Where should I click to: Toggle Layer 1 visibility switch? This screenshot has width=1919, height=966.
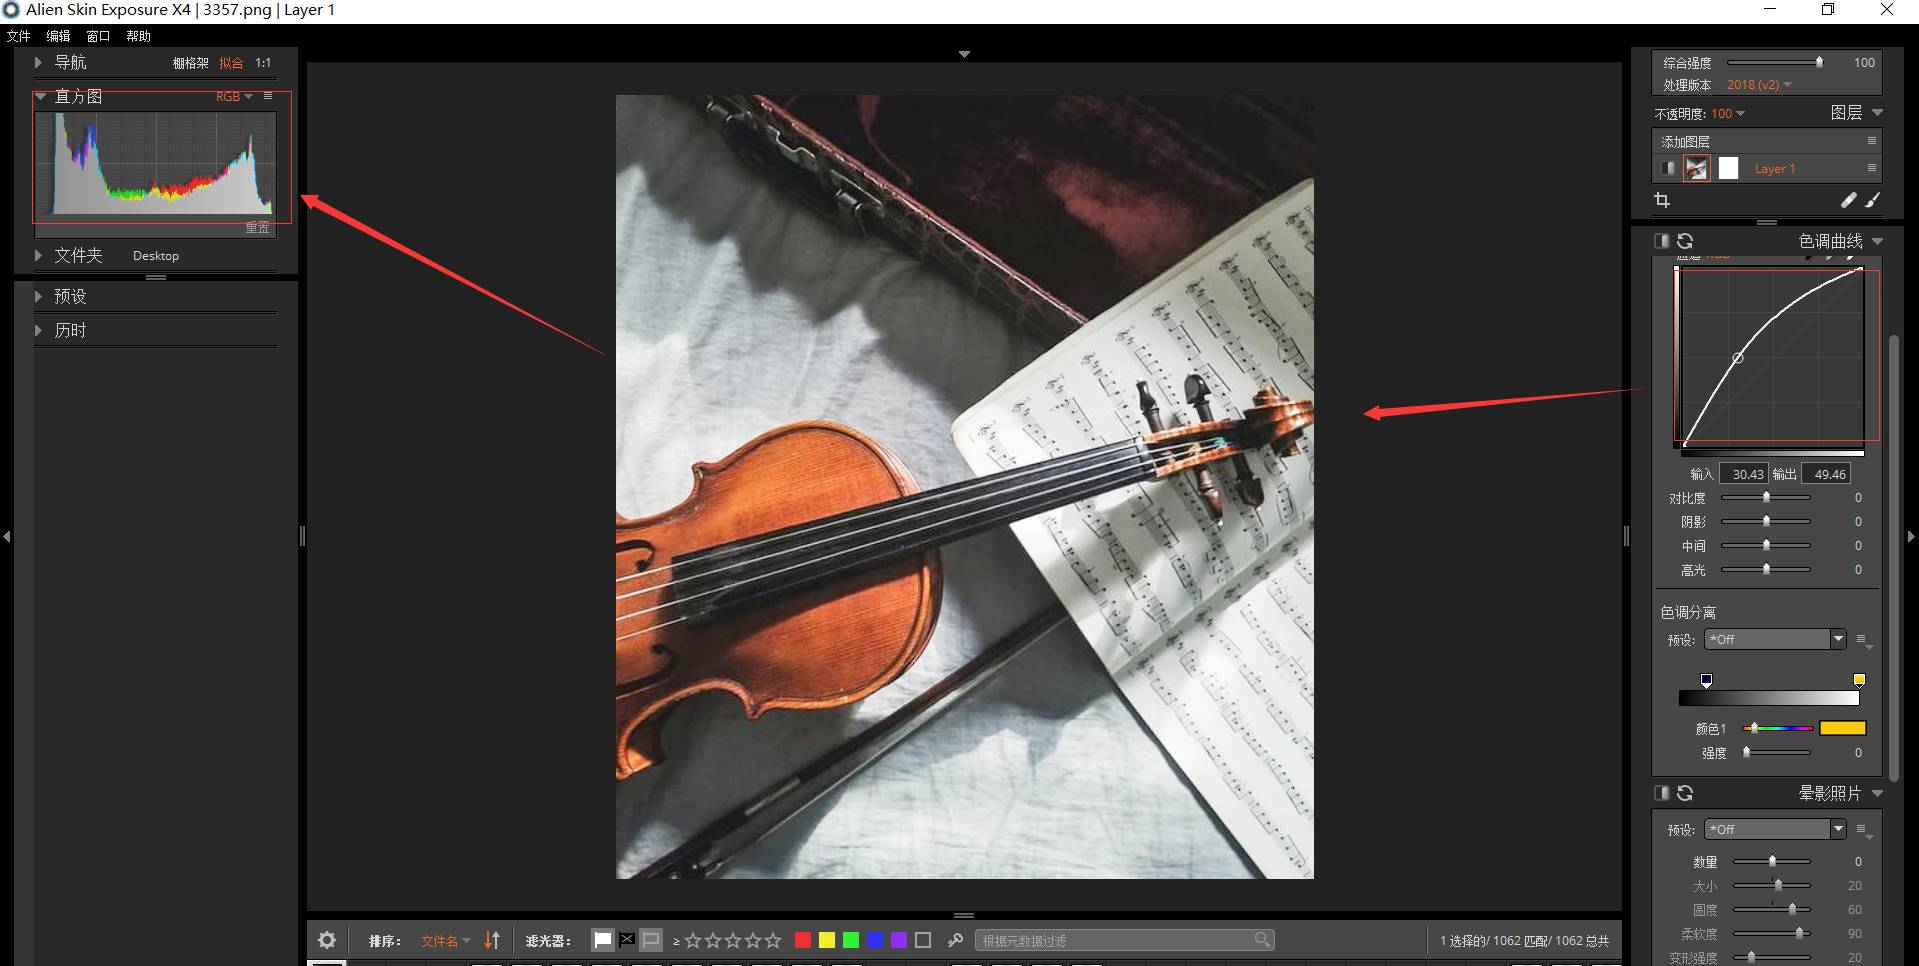(x=1667, y=169)
